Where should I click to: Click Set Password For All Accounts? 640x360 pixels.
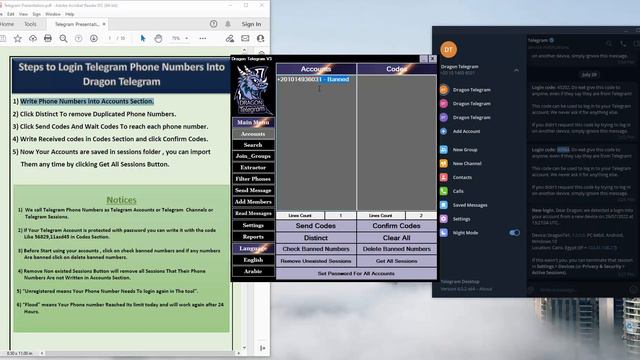point(356,273)
